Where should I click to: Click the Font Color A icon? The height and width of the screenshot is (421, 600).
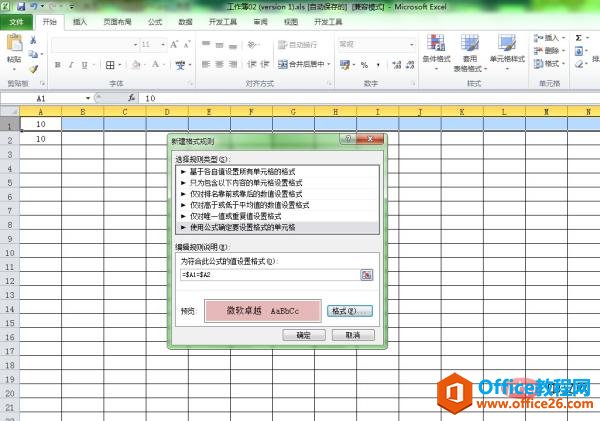pyautogui.click(x=155, y=65)
